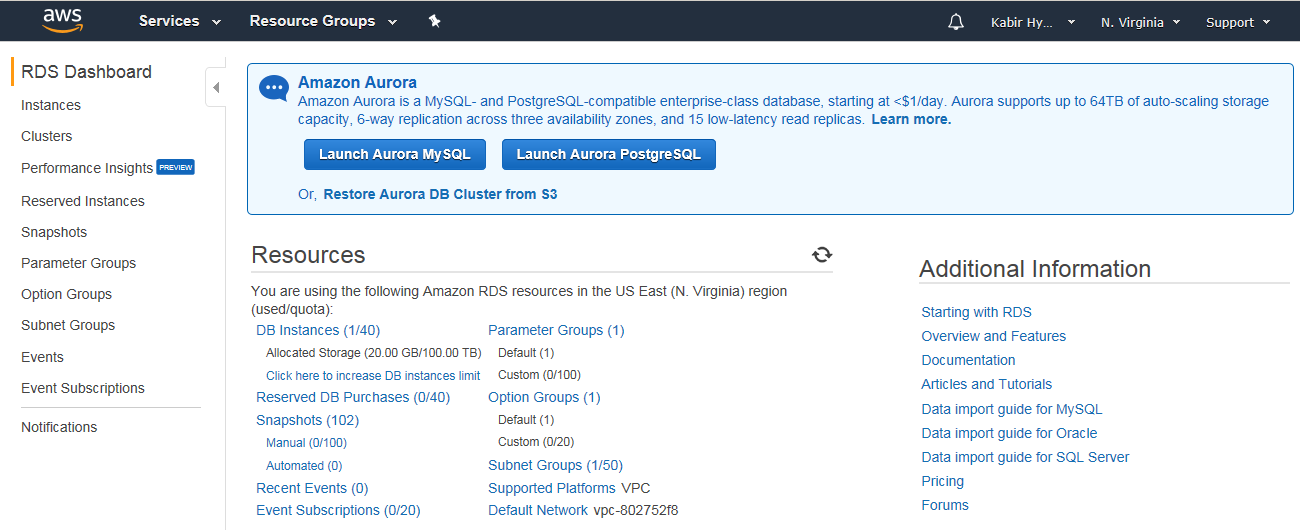Select Parameter Groups in the sidebar

click(78, 263)
